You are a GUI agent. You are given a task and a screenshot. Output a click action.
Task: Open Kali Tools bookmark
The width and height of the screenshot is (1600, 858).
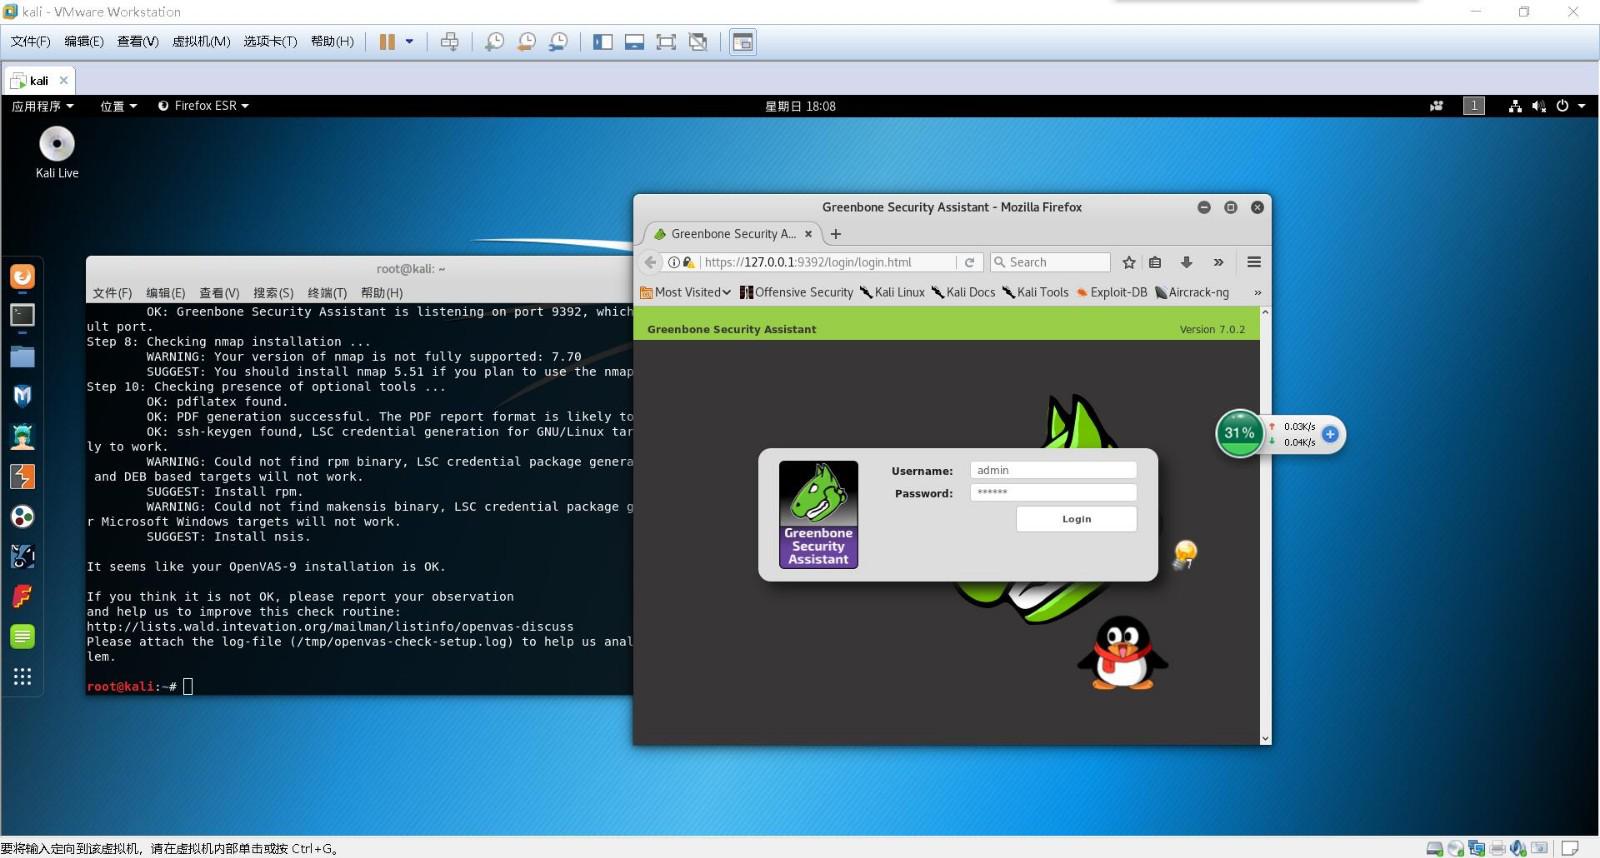(1036, 292)
